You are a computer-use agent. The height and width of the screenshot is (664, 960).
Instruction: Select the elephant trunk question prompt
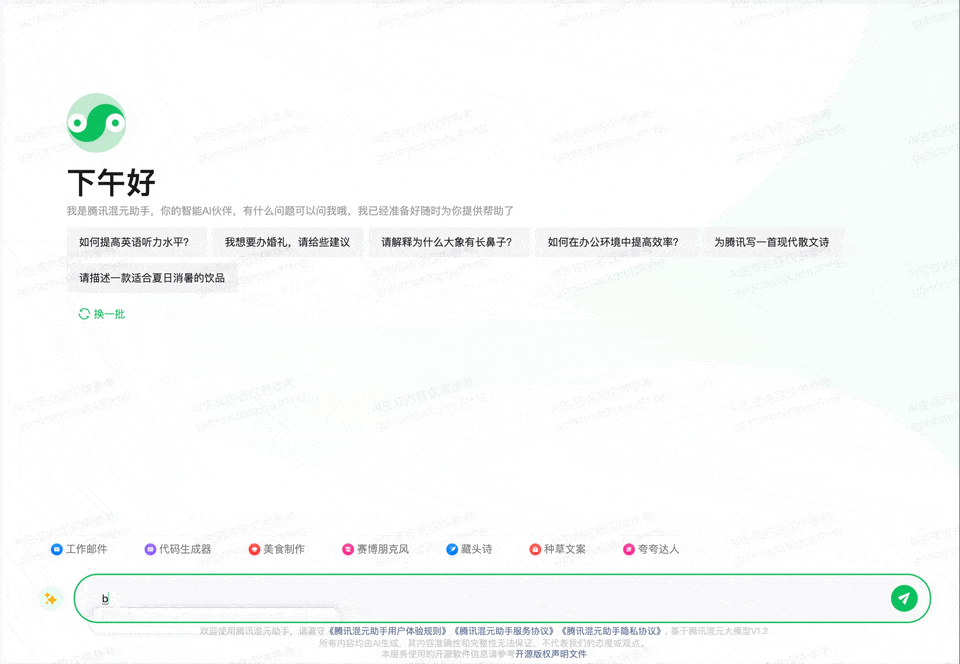(x=447, y=241)
